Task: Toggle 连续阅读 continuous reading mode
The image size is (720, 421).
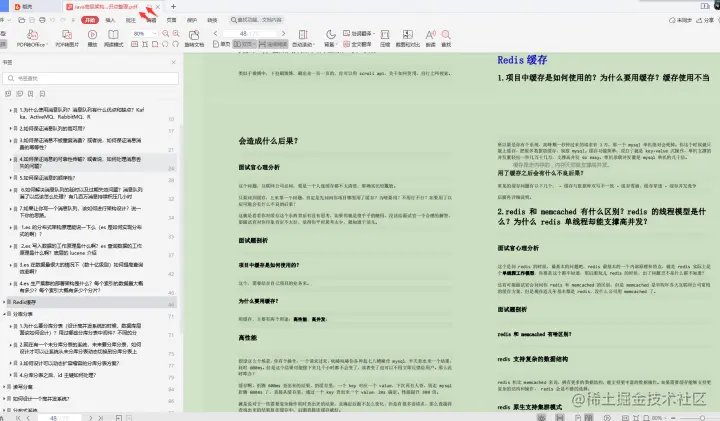Action: click(273, 45)
